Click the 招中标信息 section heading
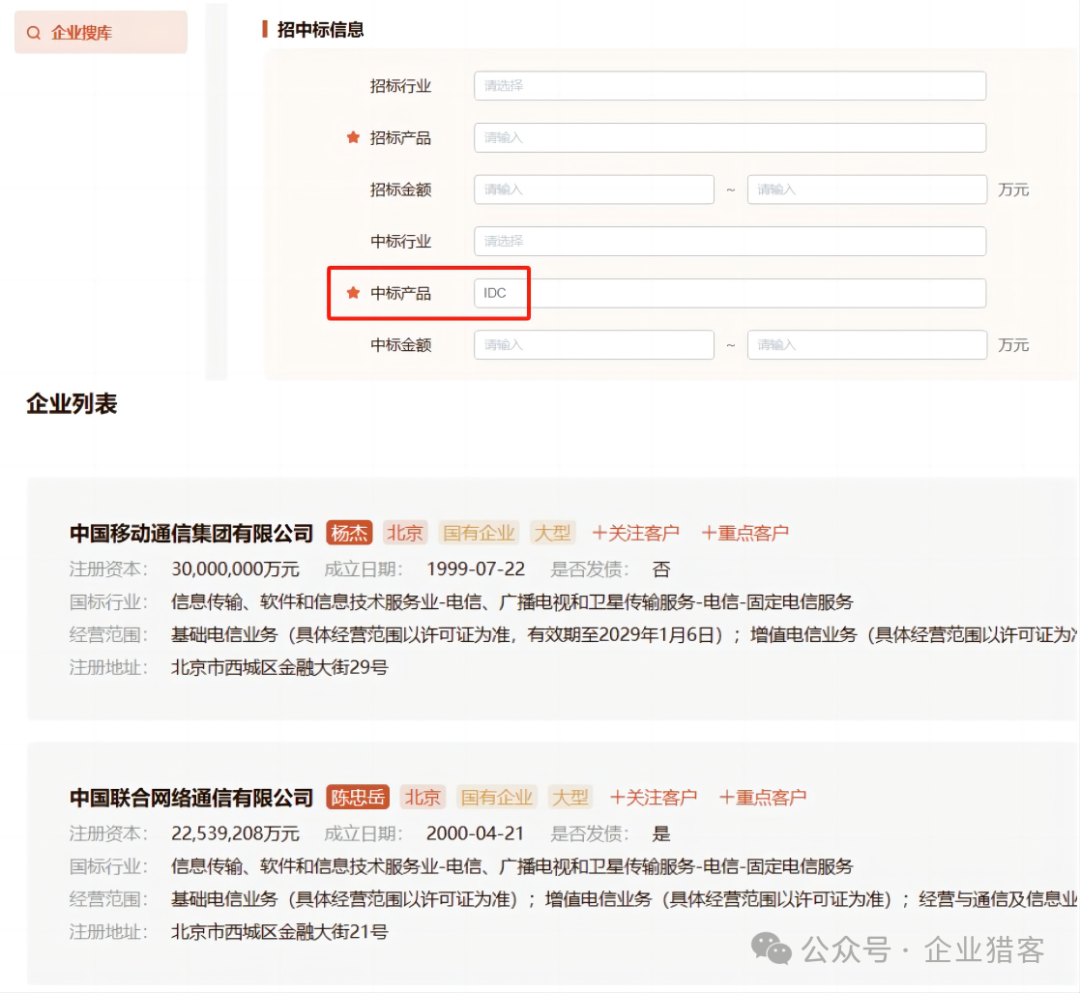The width and height of the screenshot is (1080, 993). [320, 30]
